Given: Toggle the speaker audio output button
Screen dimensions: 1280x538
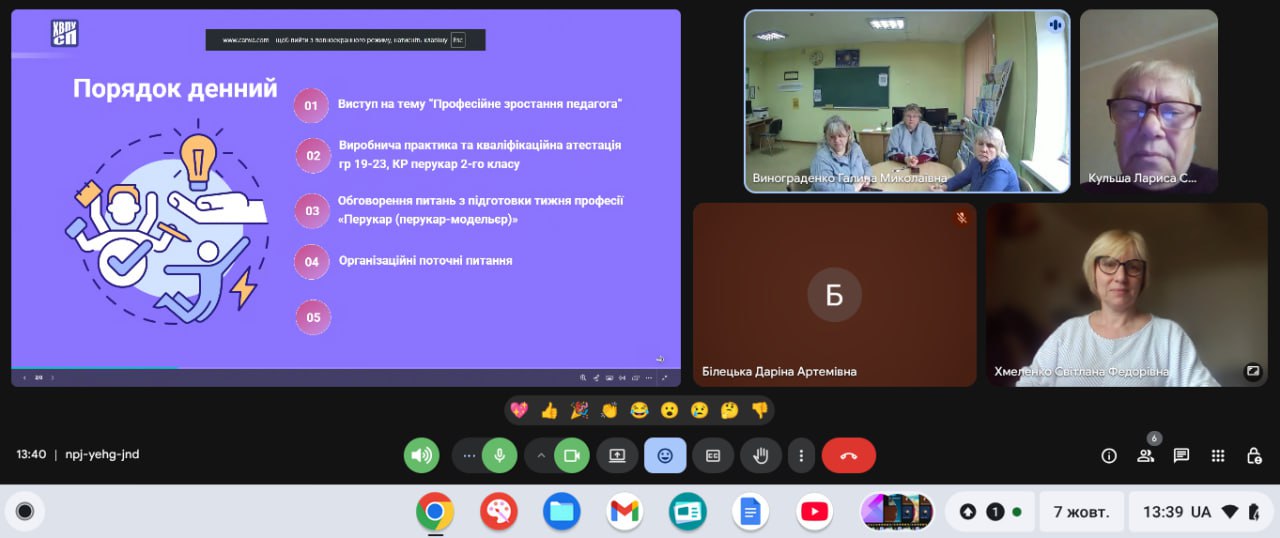Looking at the screenshot, I should click(x=422, y=455).
